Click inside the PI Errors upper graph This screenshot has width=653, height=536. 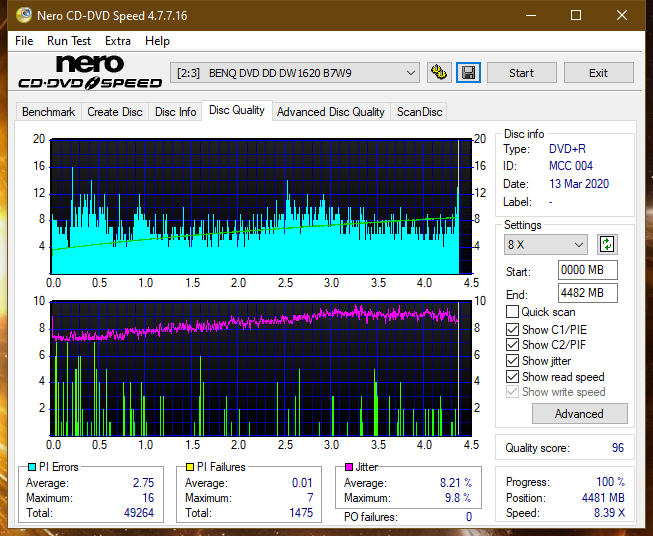click(x=261, y=207)
